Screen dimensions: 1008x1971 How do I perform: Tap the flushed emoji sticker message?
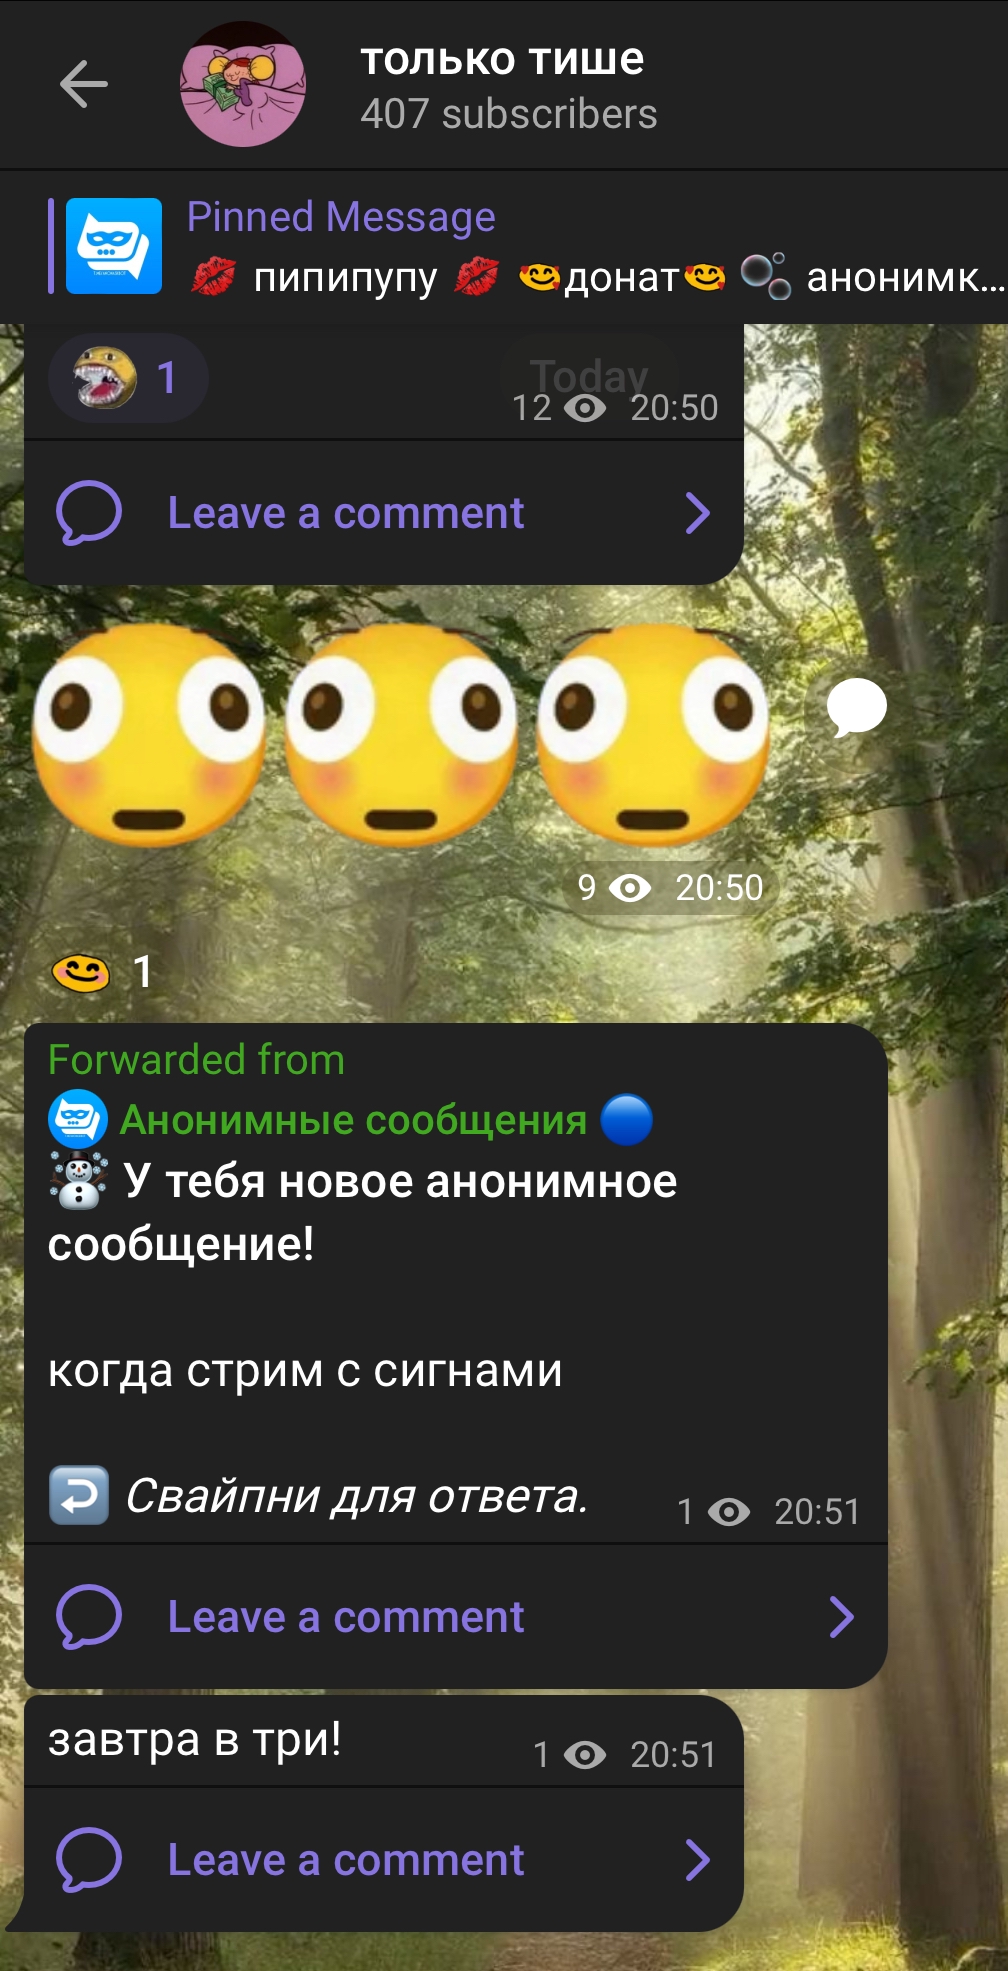coord(401,736)
